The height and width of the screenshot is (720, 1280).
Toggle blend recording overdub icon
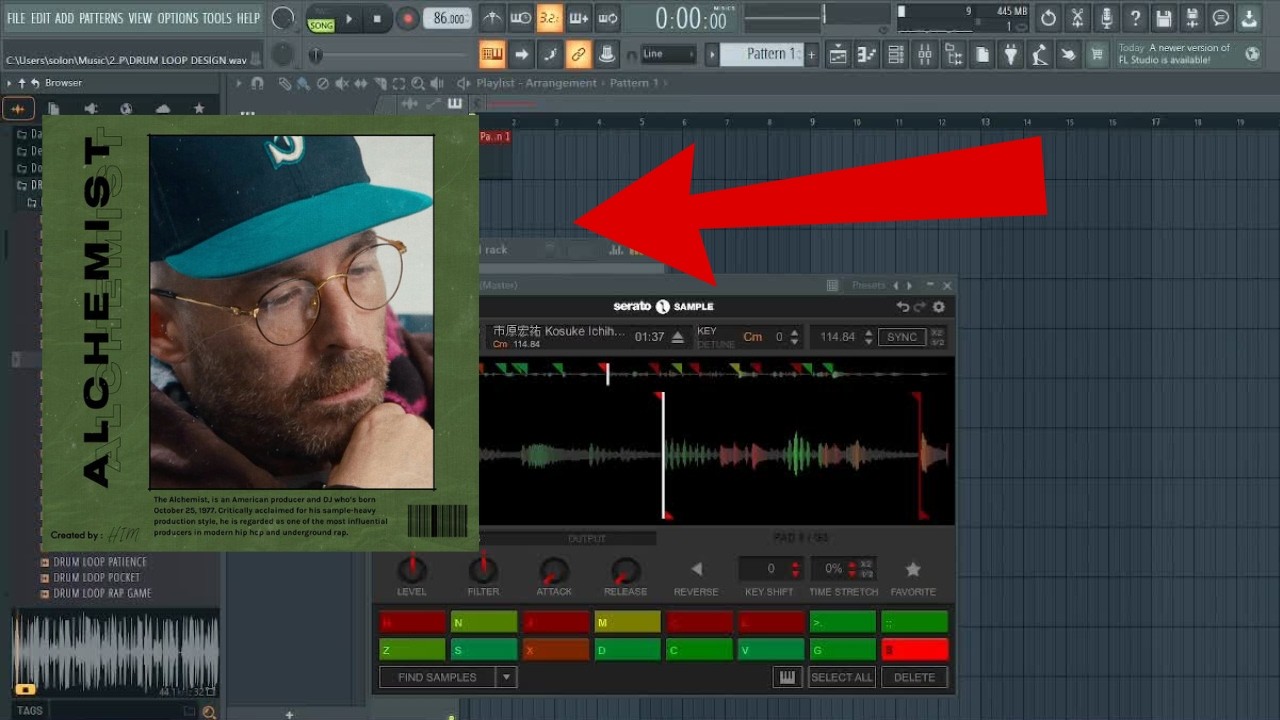tap(578, 18)
